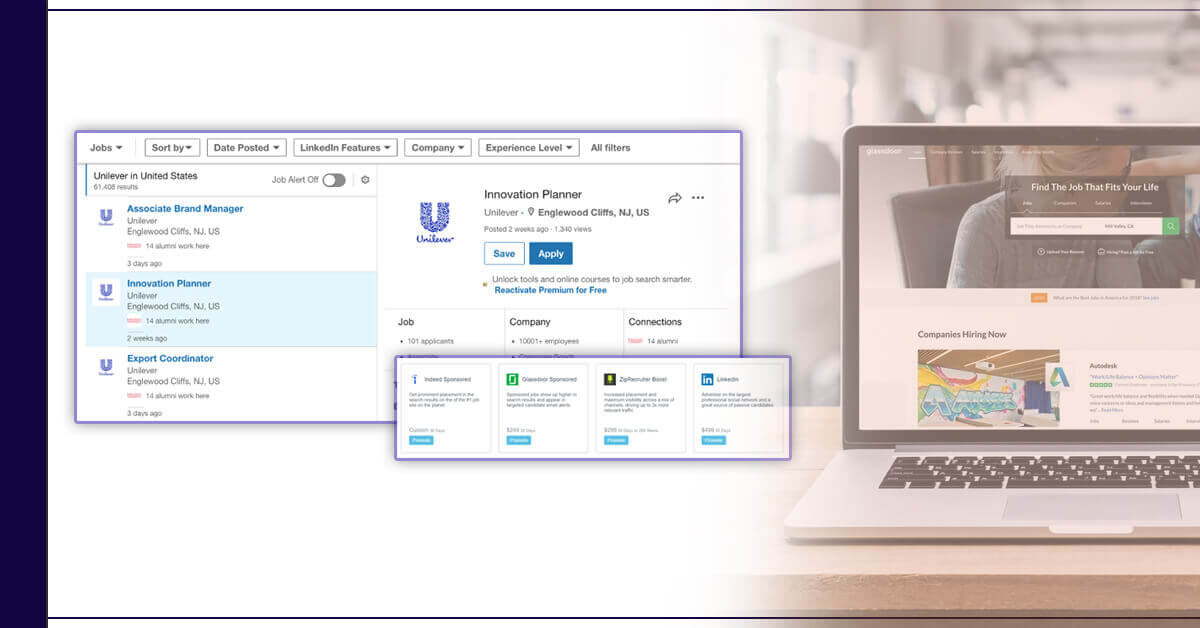
Task: Click Unilever logo beside Associate Brand Manager
Action: click(x=106, y=217)
